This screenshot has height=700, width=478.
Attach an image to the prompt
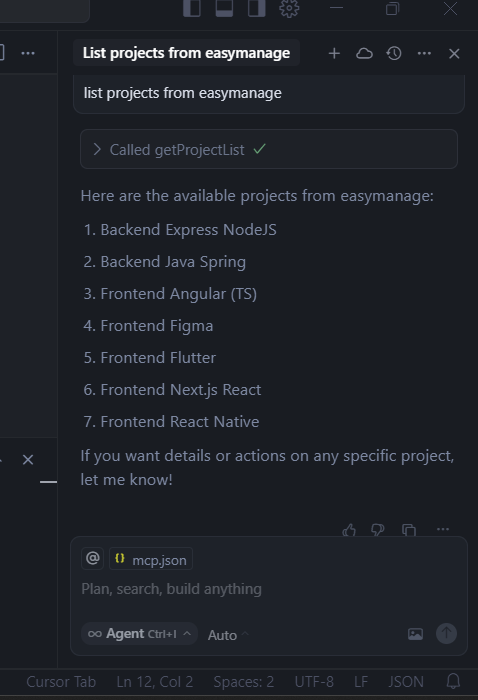[415, 634]
